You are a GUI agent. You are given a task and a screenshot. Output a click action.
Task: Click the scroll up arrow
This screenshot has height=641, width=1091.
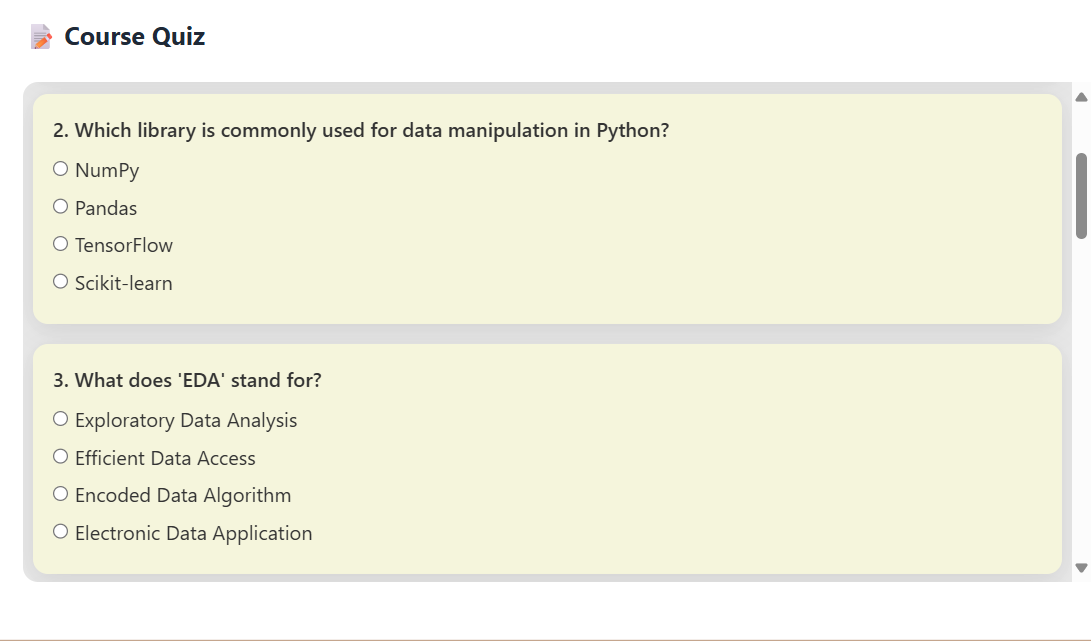point(1081,97)
